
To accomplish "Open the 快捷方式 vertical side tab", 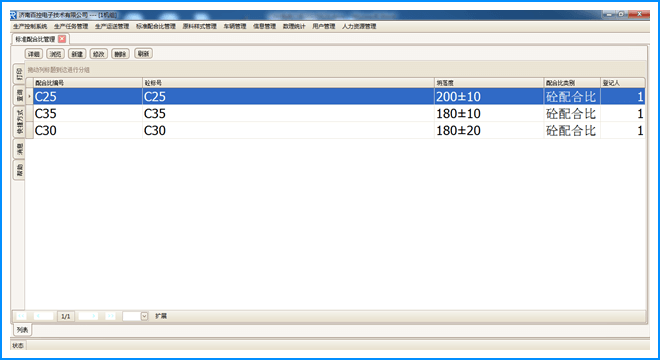I will pos(19,122).
